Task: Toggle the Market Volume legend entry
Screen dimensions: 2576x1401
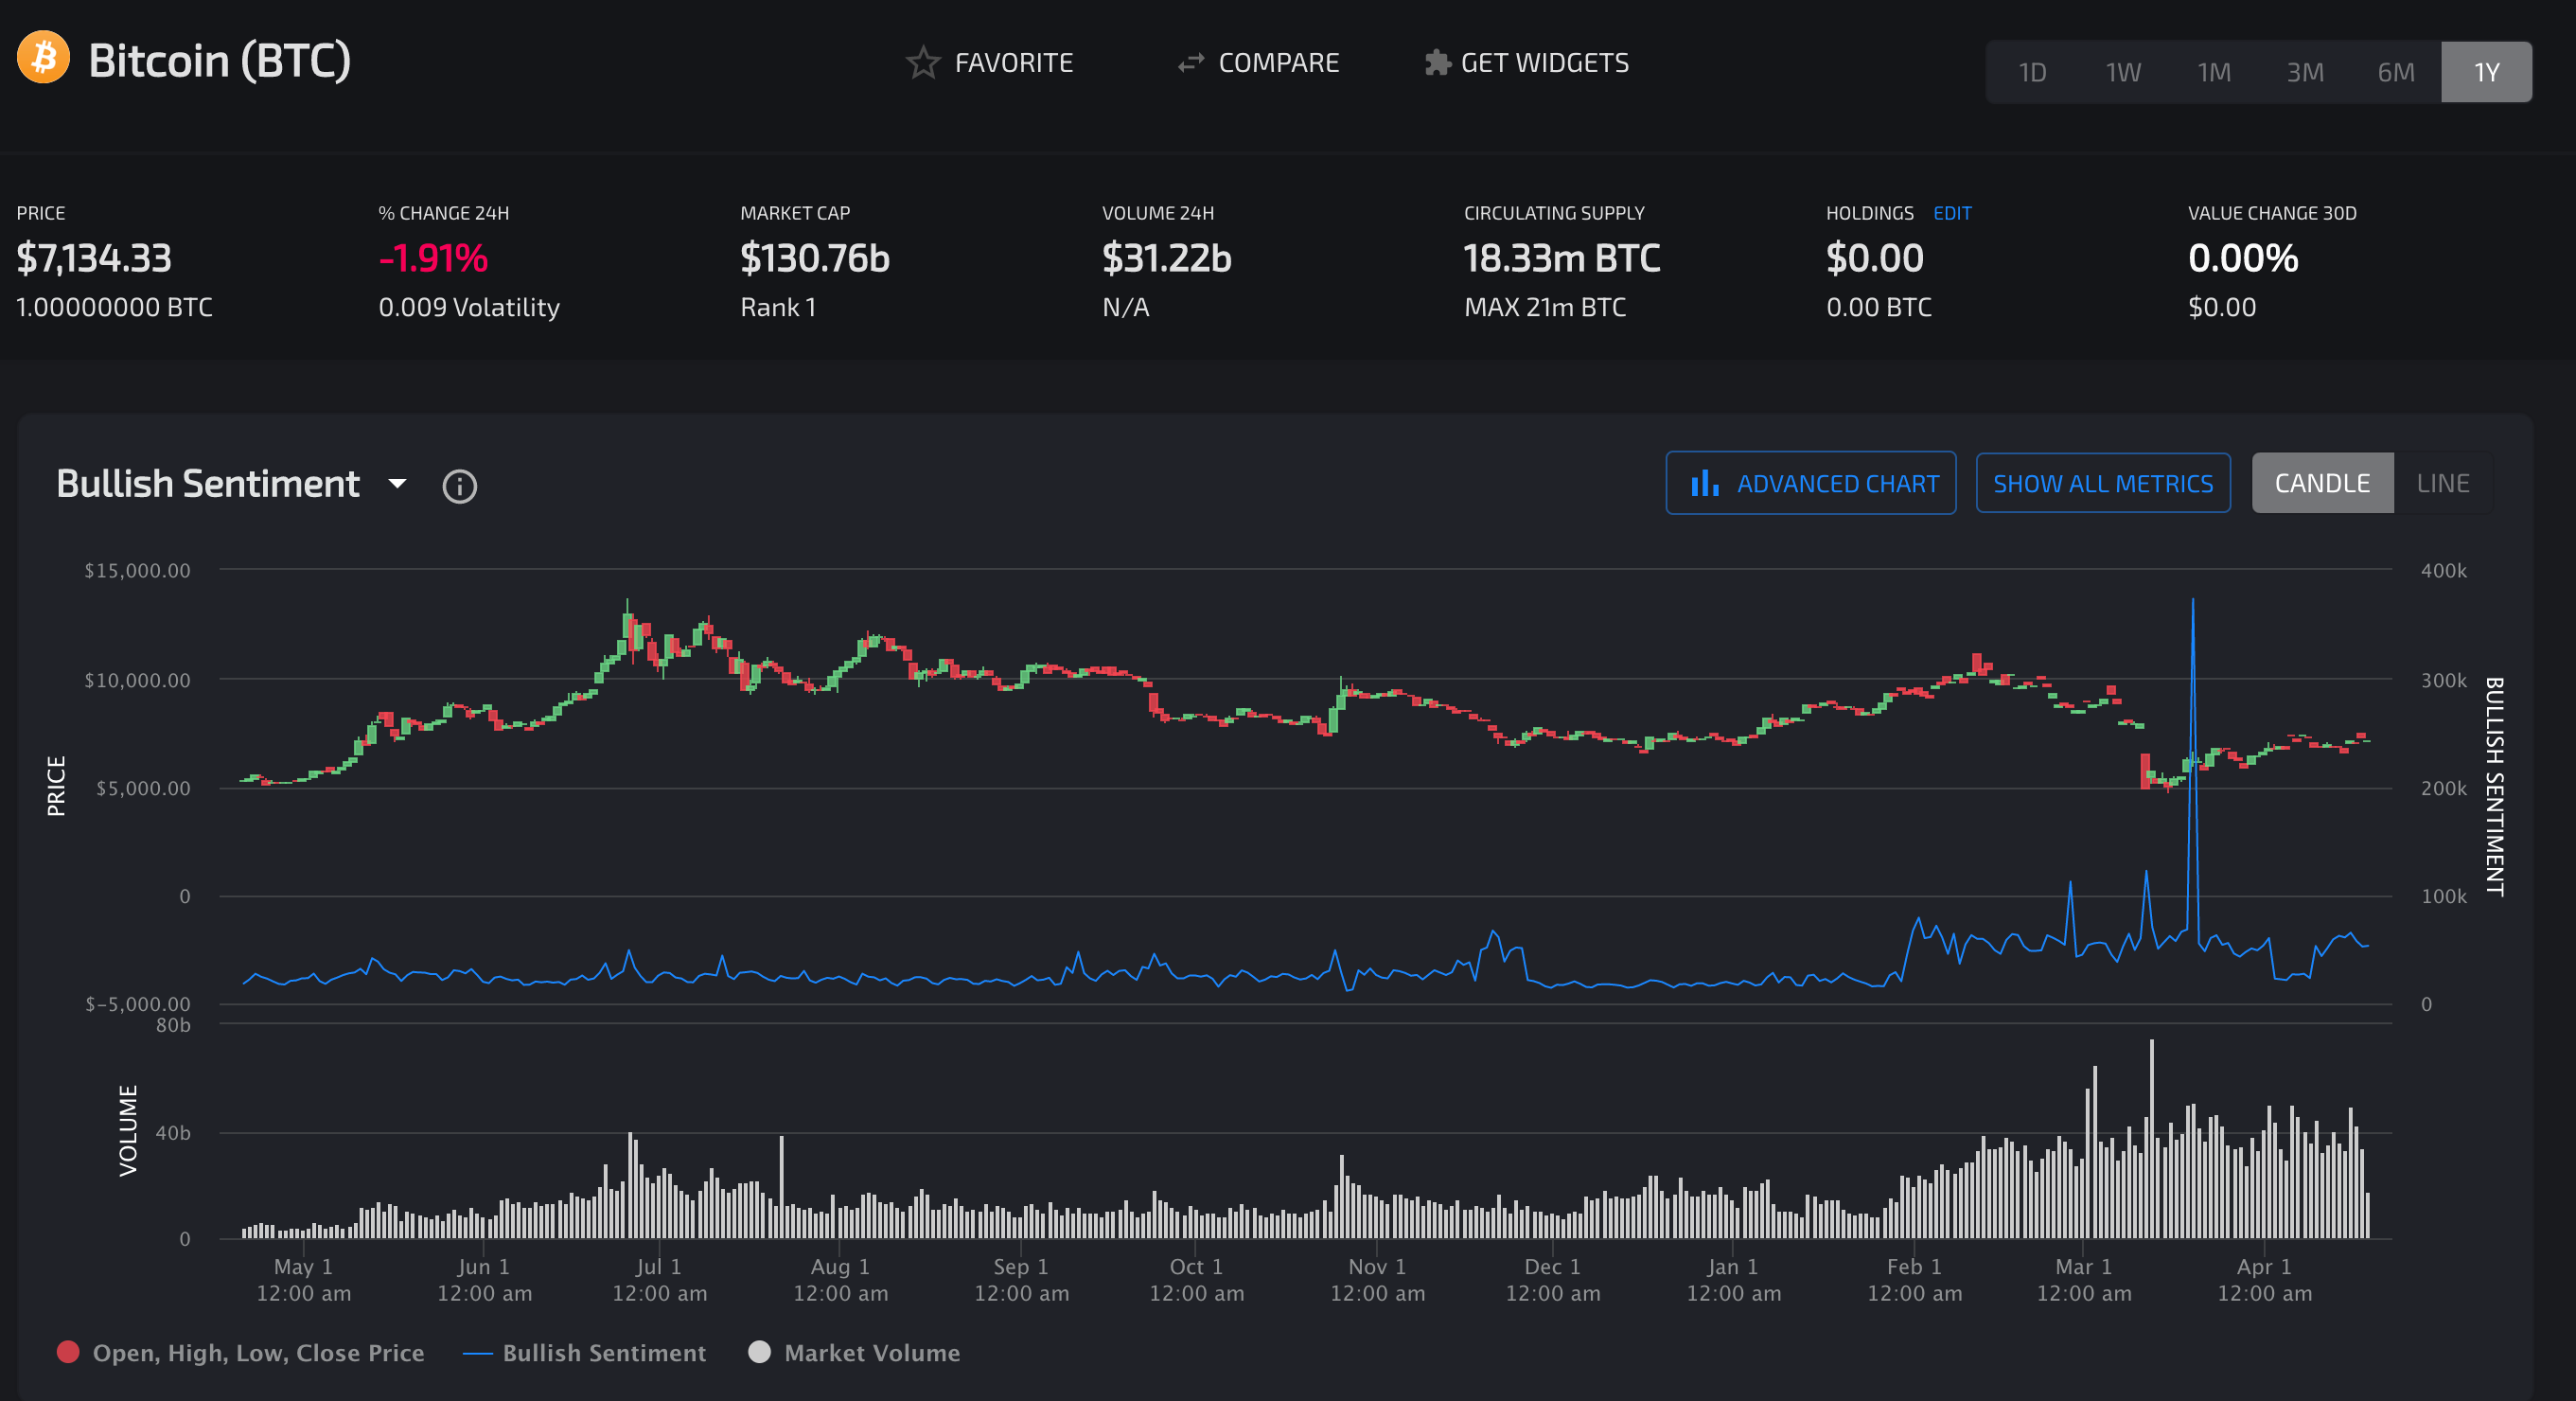Action: [x=854, y=1353]
